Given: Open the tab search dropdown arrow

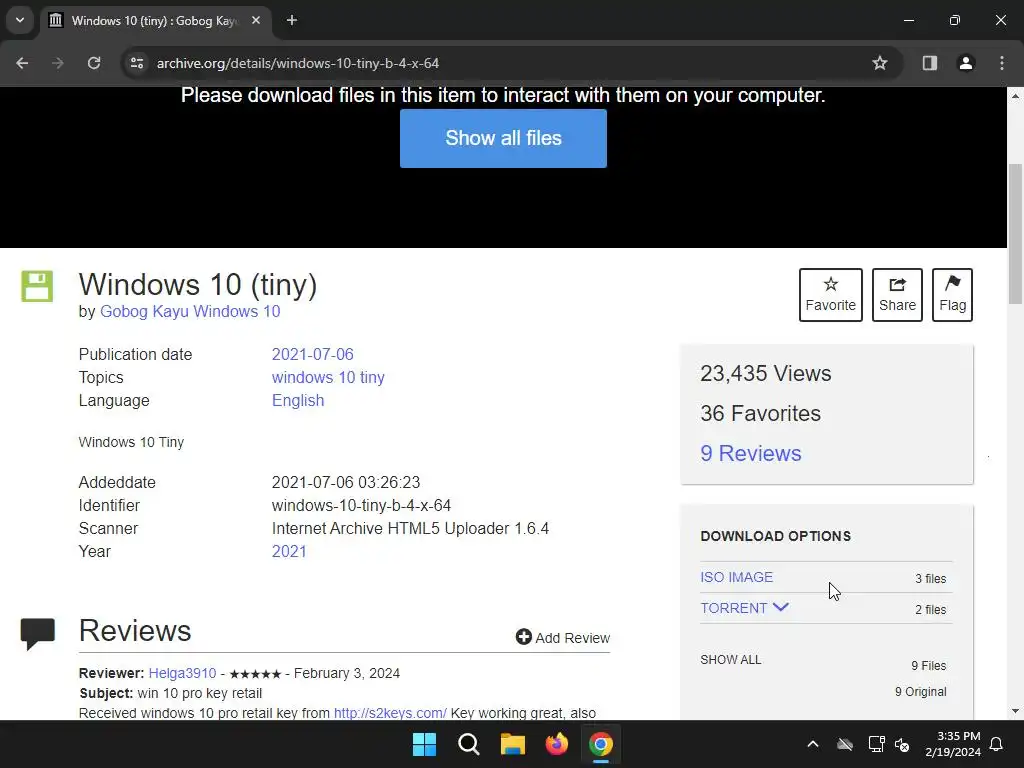Looking at the screenshot, I should click(x=20, y=20).
